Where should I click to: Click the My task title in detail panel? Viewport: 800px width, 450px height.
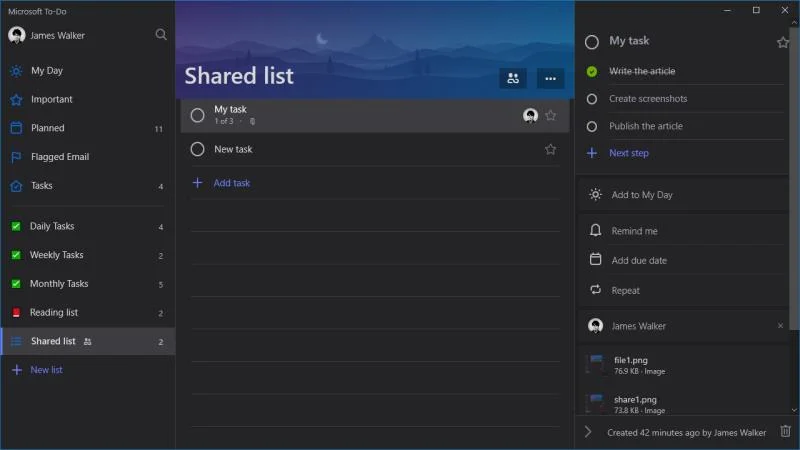point(629,41)
